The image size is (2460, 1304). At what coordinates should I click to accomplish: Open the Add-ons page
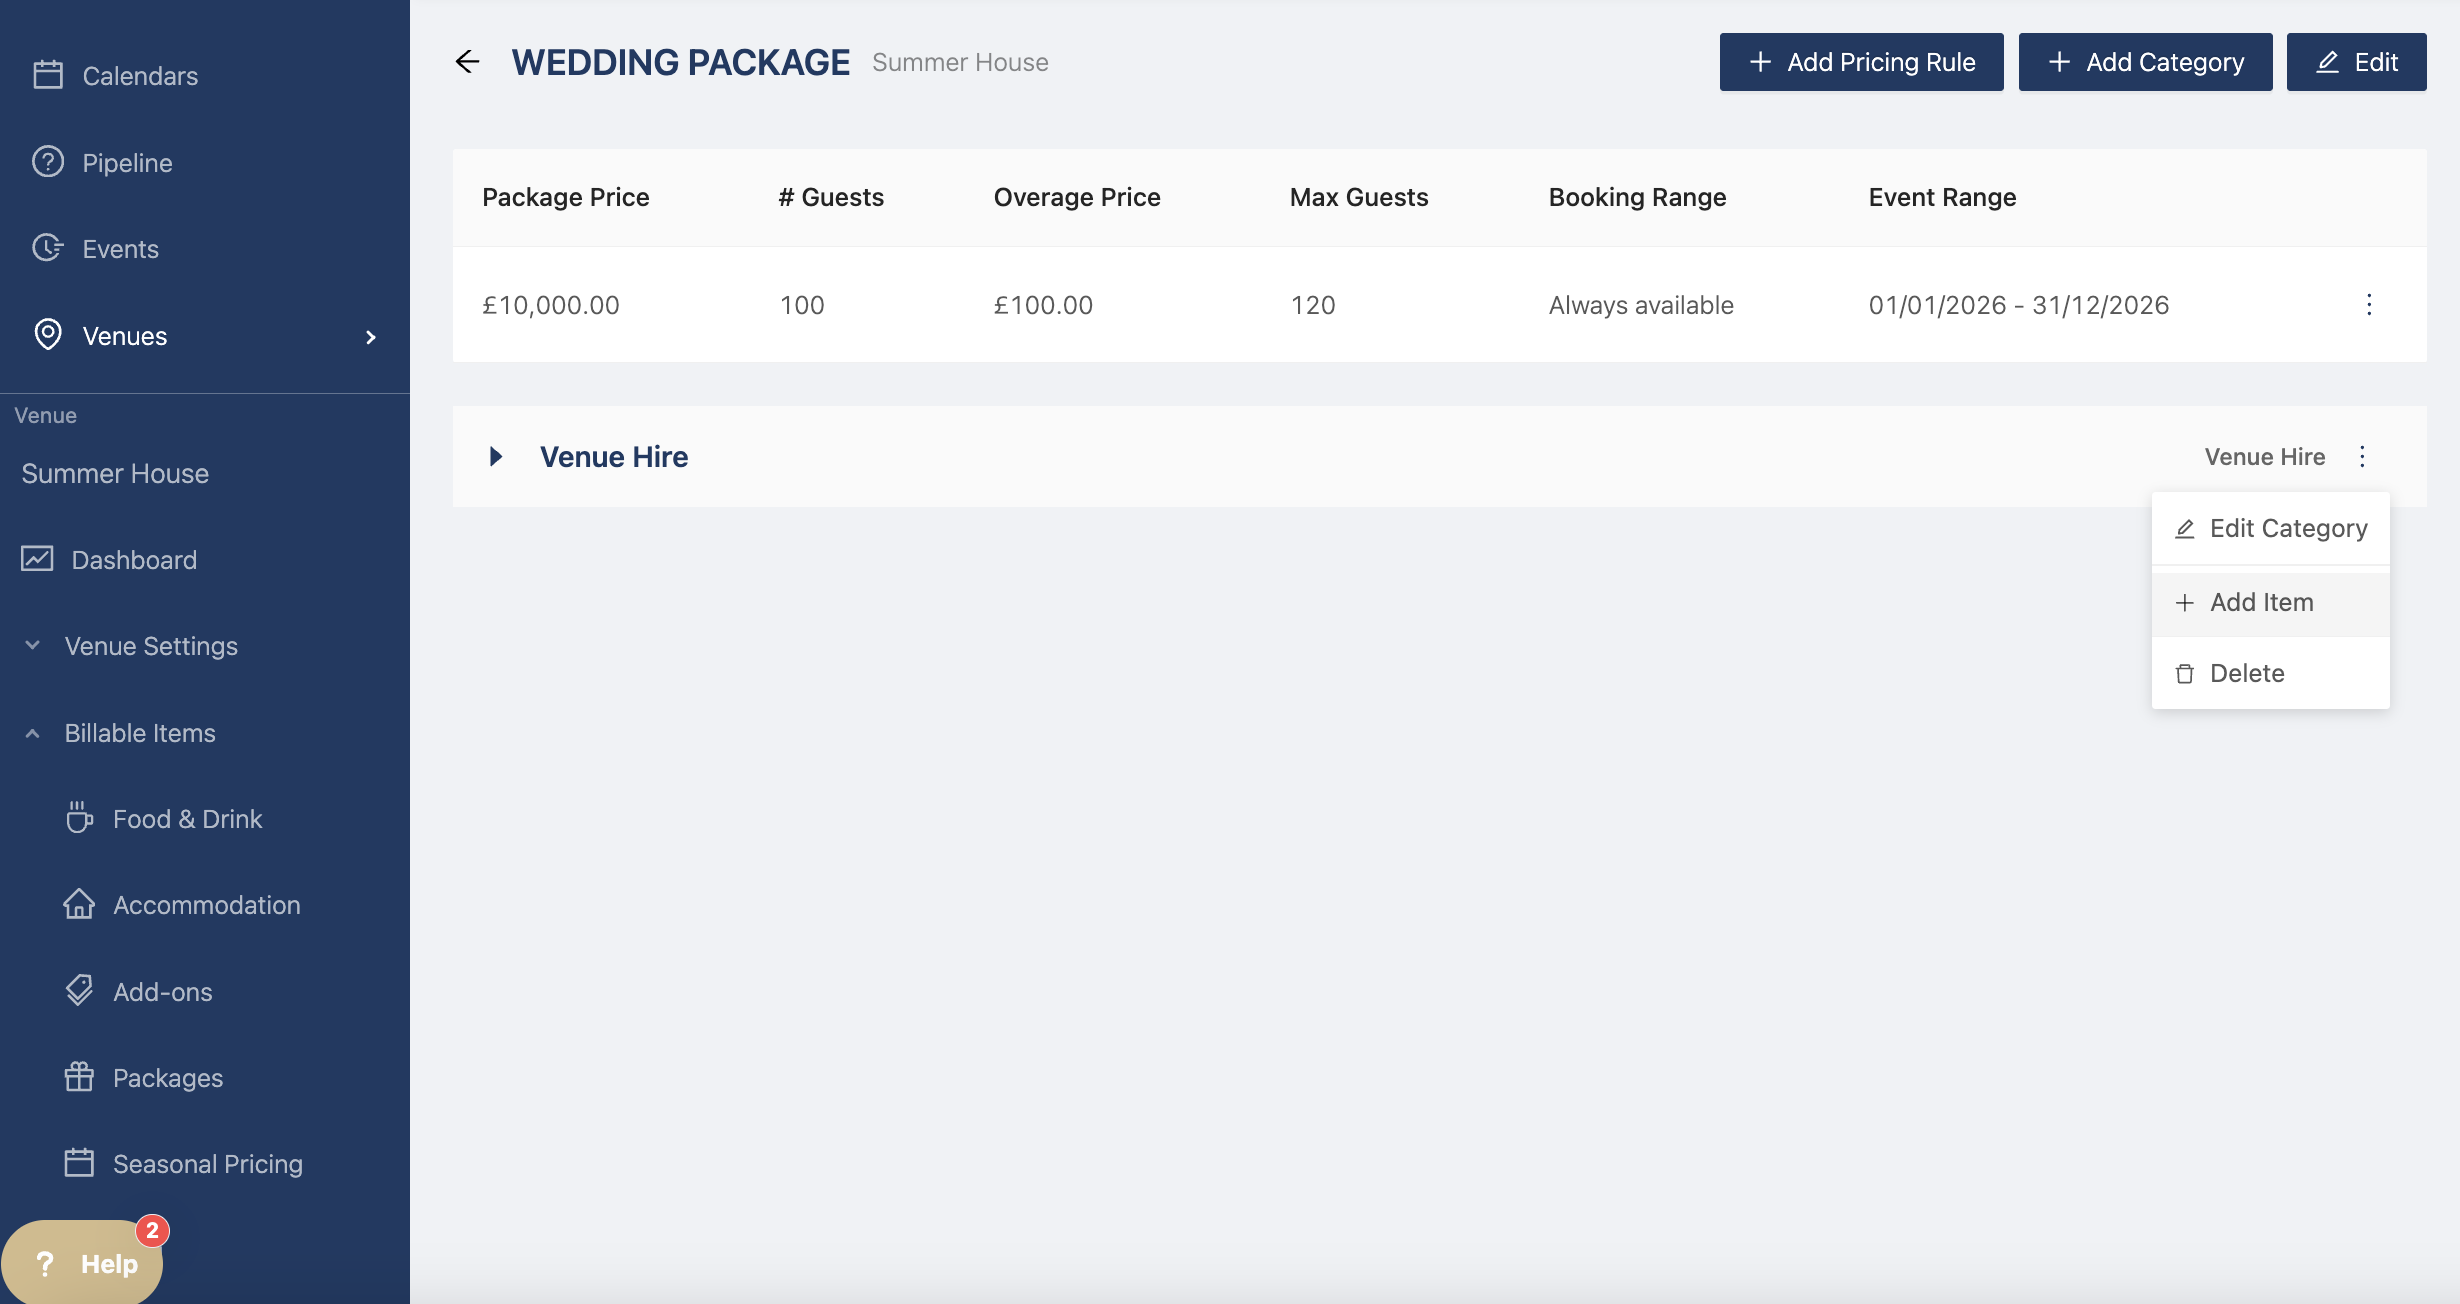coord(162,992)
